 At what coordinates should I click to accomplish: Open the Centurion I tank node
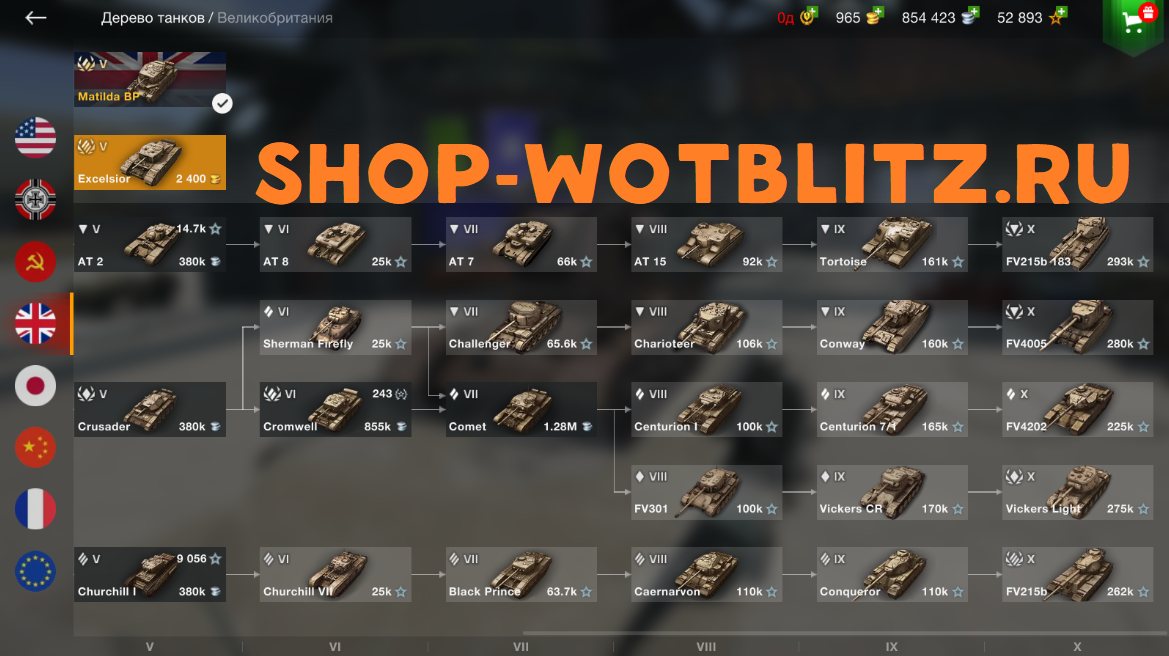pyautogui.click(x=706, y=409)
